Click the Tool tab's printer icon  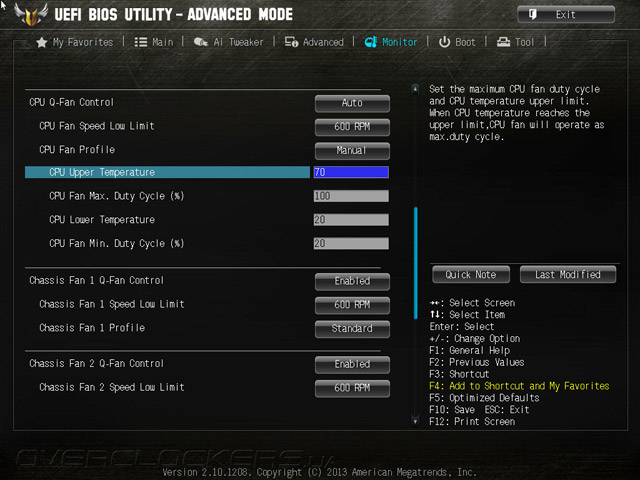(503, 42)
